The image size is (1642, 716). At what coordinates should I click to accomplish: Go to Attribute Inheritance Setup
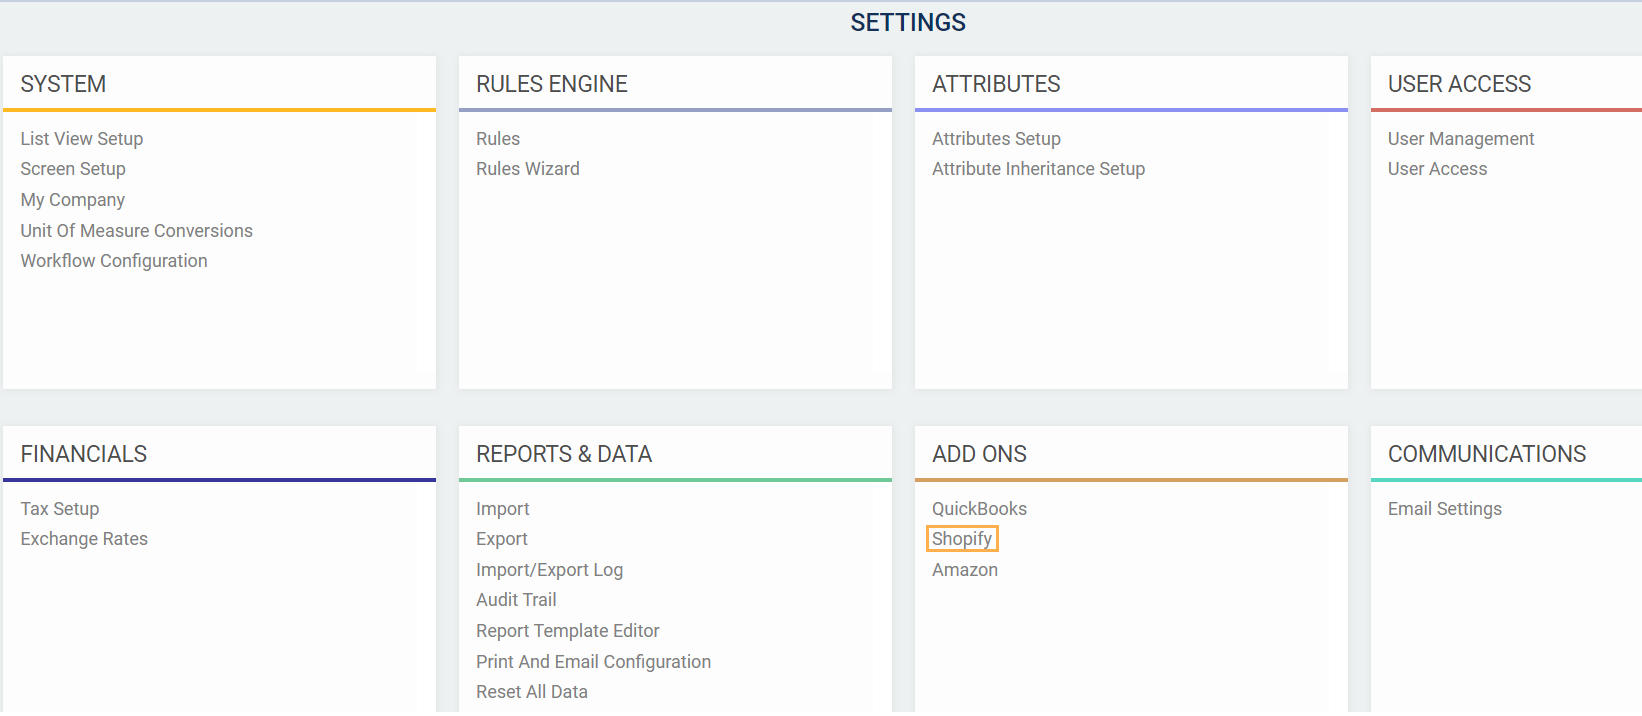(x=1038, y=169)
